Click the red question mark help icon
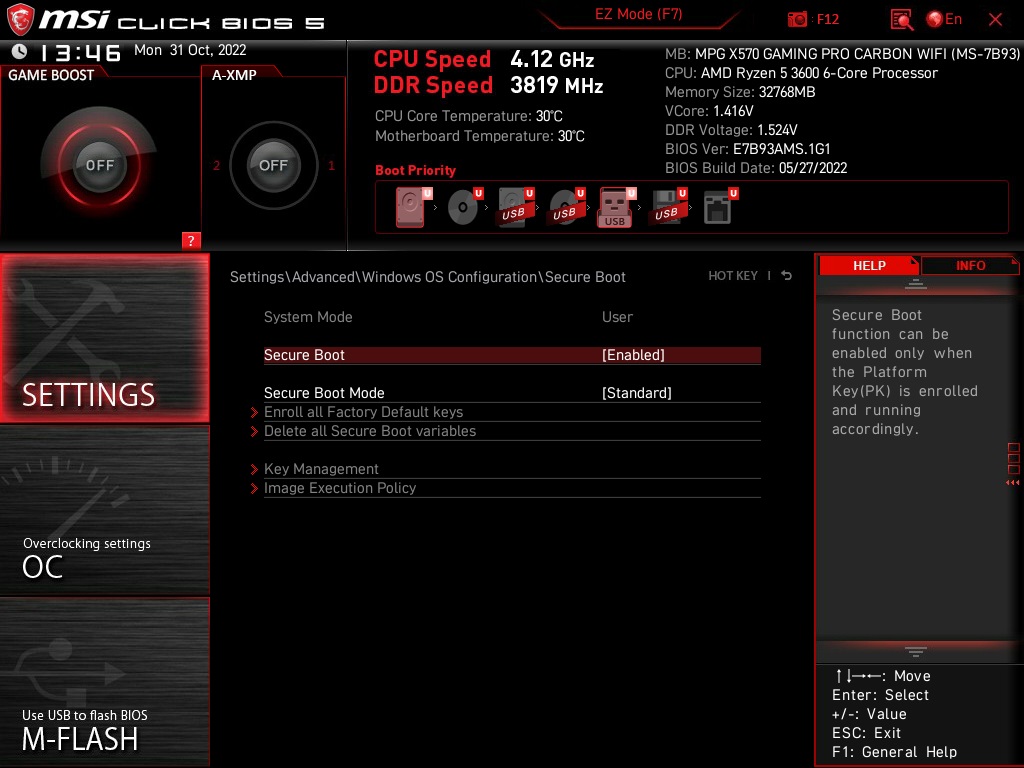The image size is (1024, 768). point(191,240)
